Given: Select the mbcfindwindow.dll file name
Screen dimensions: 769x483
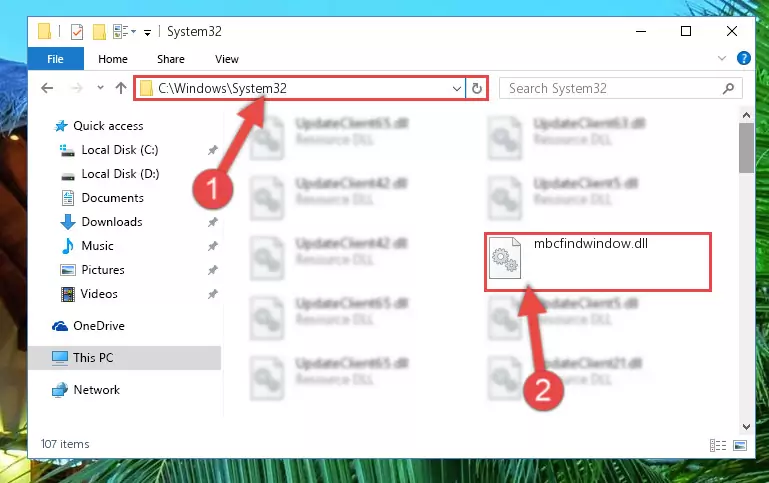Looking at the screenshot, I should (590, 244).
